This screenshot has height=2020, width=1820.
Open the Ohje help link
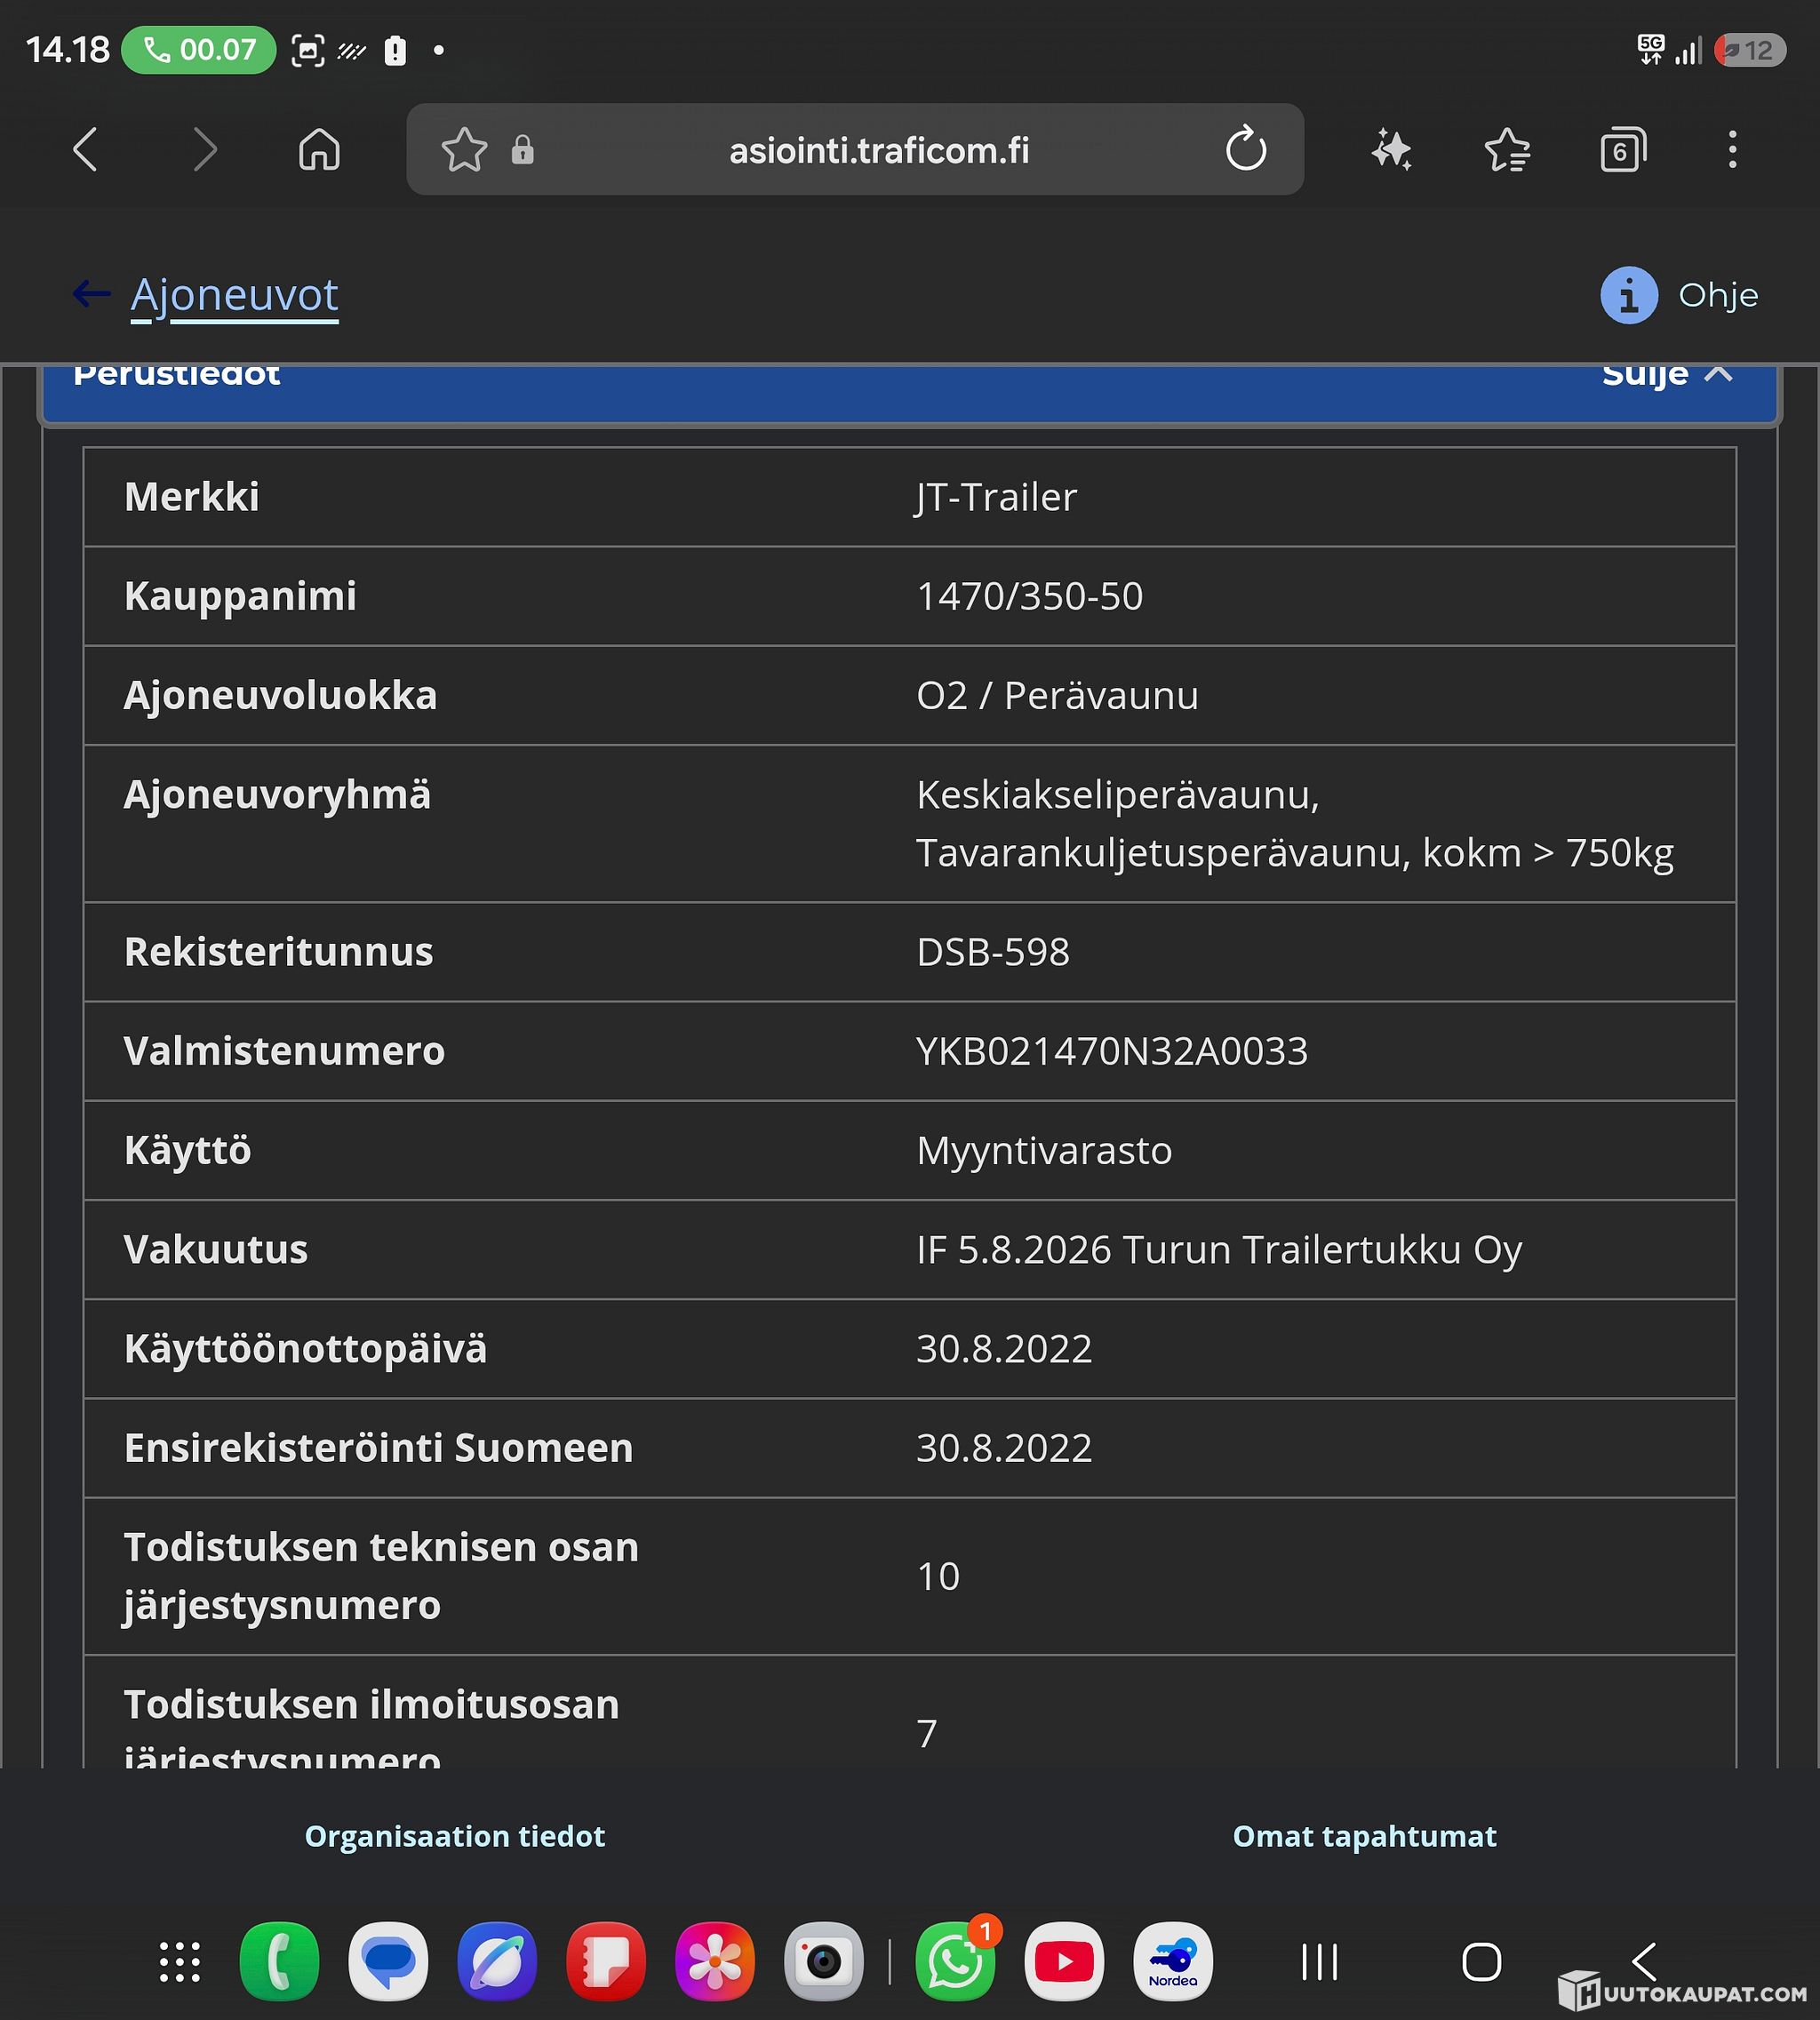pos(1718,295)
